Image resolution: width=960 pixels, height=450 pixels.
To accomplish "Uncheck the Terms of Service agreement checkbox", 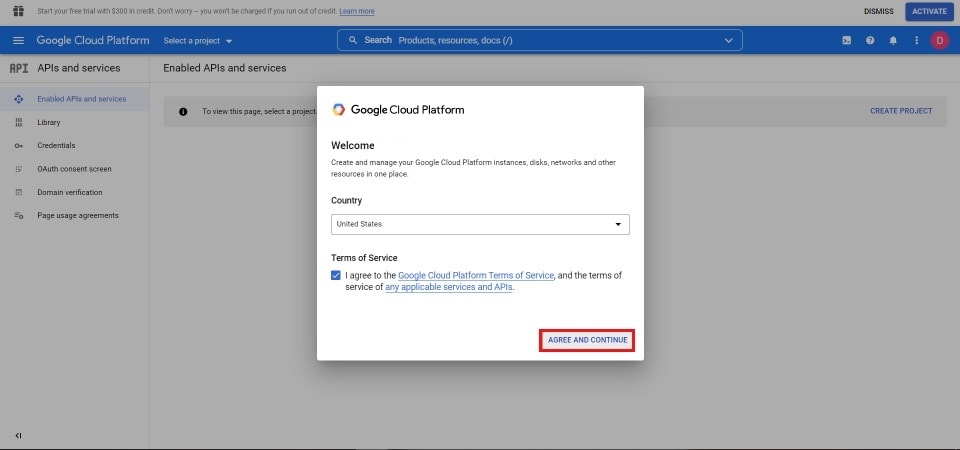I will (336, 276).
